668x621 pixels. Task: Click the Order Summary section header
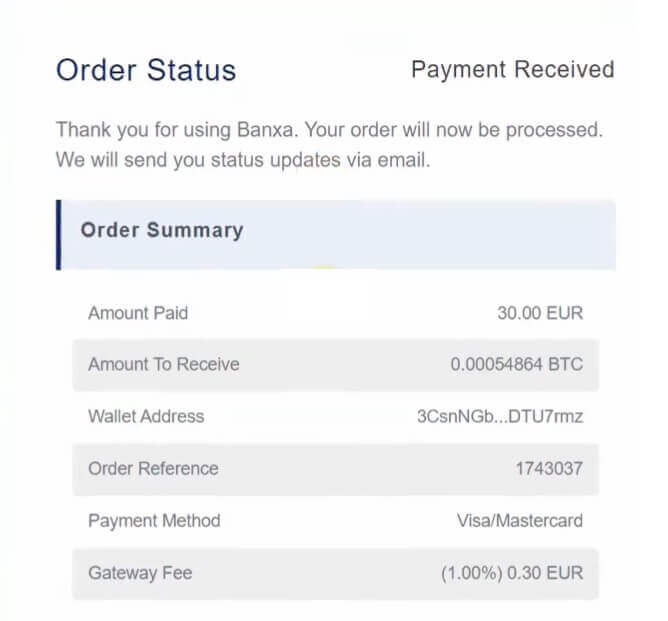(x=162, y=230)
